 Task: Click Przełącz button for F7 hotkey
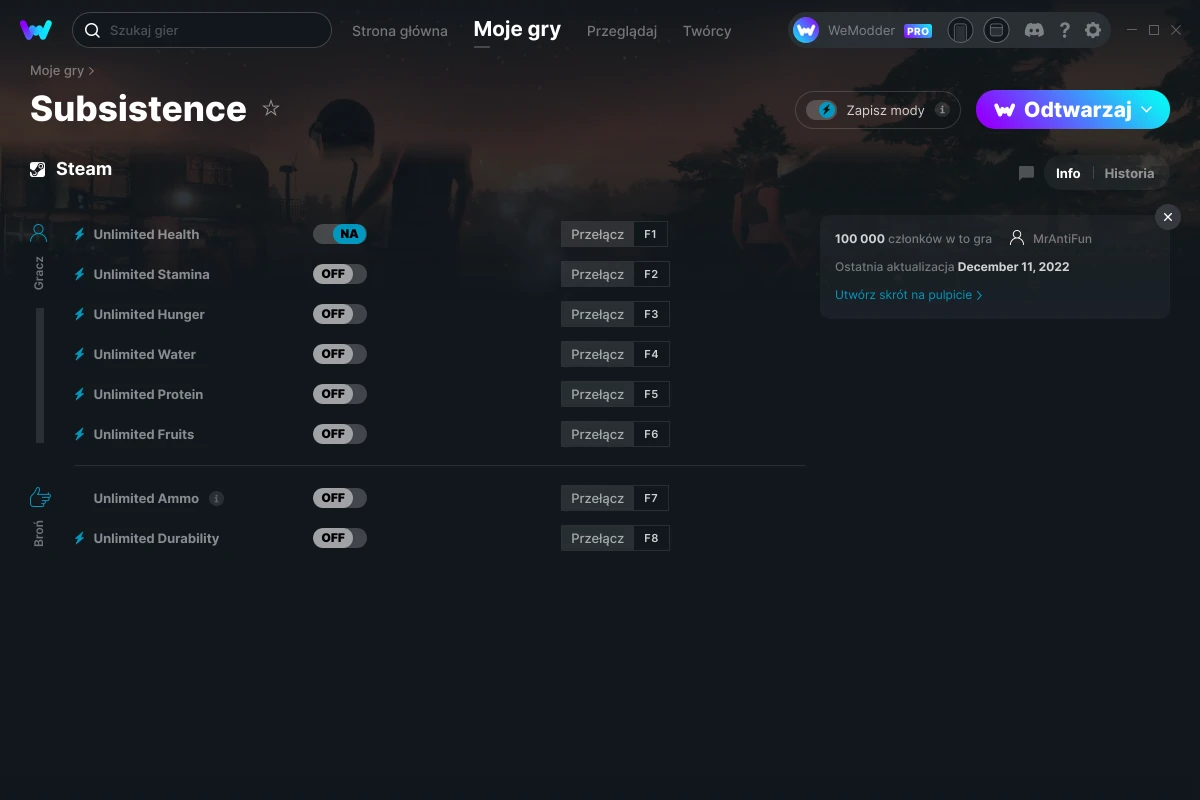pyautogui.click(x=597, y=498)
